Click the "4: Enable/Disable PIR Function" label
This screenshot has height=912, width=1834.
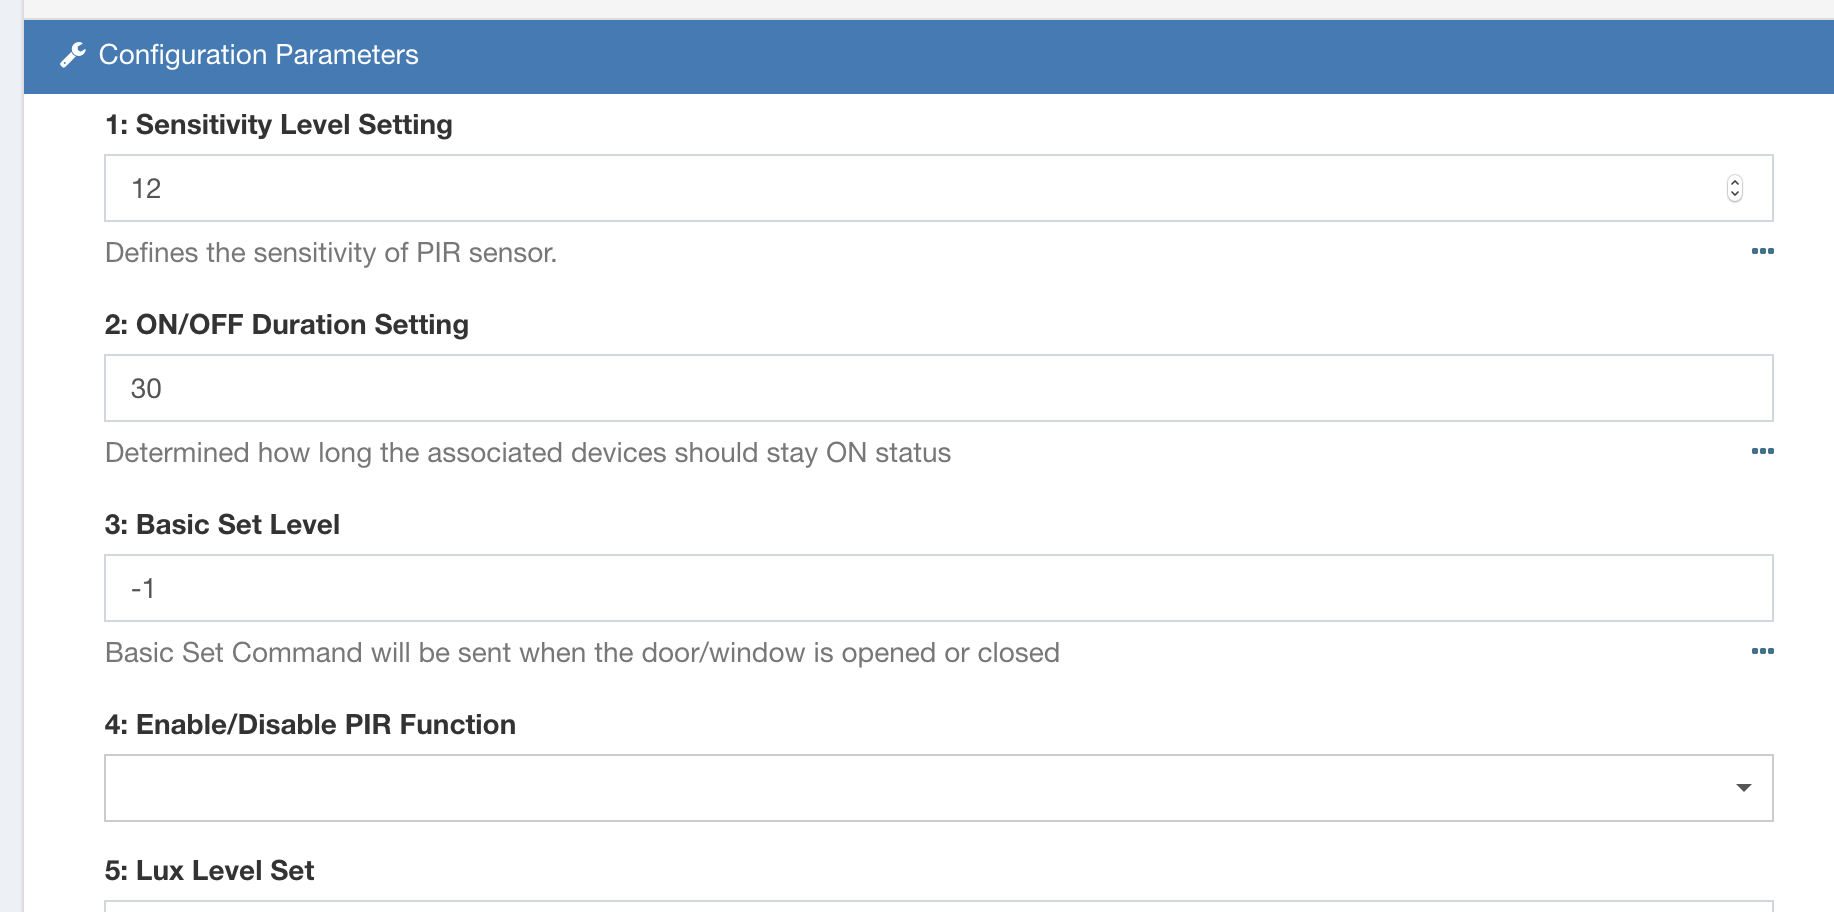tap(310, 725)
